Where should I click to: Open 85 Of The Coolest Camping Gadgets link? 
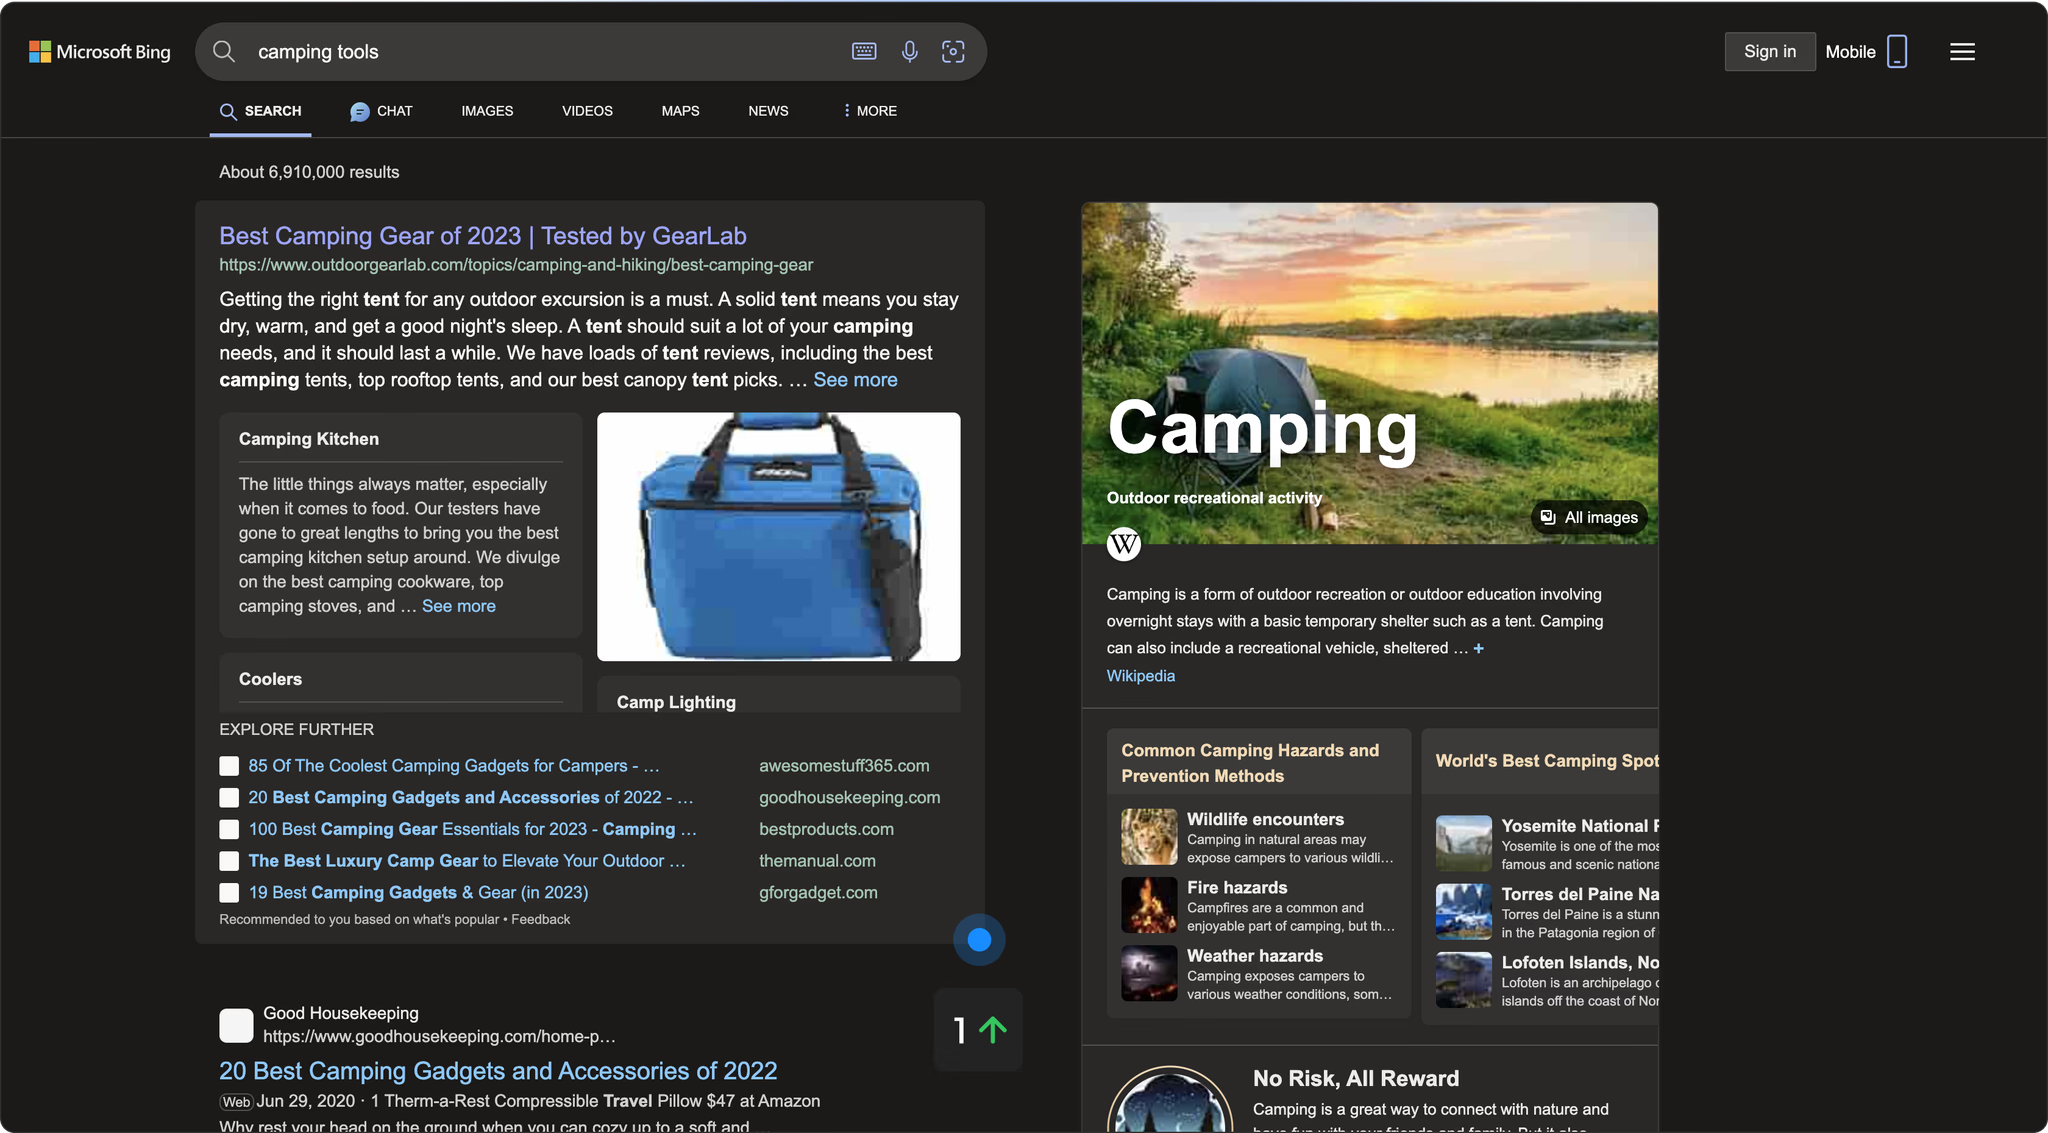click(453, 766)
